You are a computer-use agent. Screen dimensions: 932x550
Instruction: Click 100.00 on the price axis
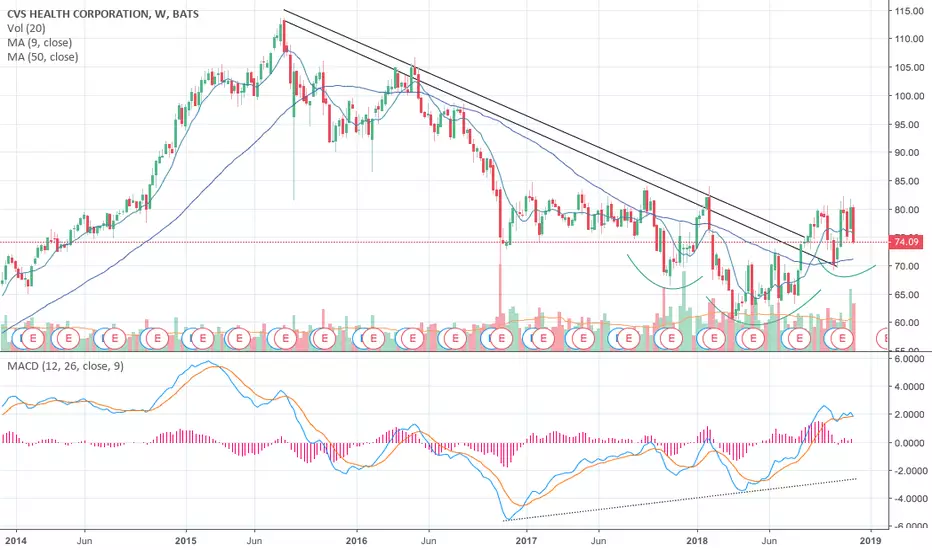[909, 96]
